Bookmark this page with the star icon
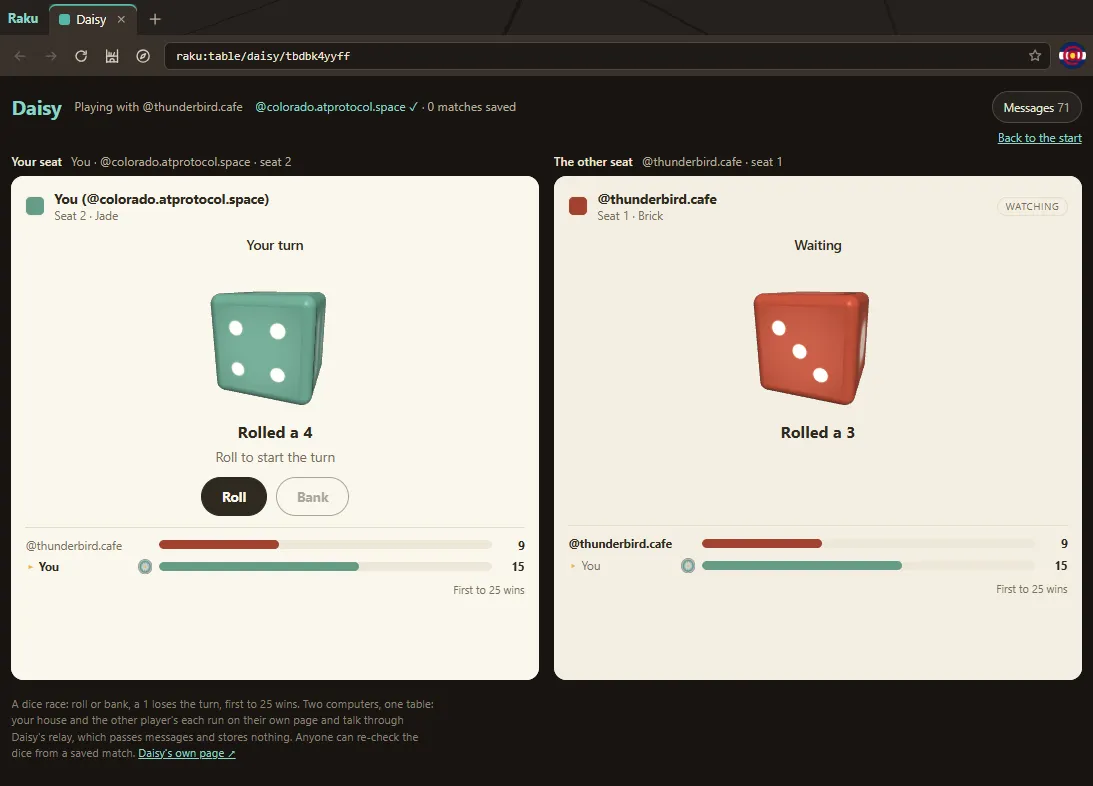Viewport: 1093px width, 786px height. point(1035,56)
